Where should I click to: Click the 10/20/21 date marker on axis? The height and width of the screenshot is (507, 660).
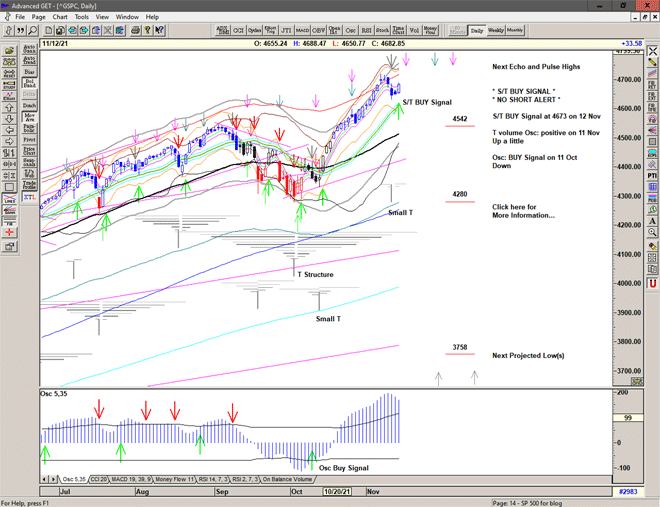(x=337, y=493)
